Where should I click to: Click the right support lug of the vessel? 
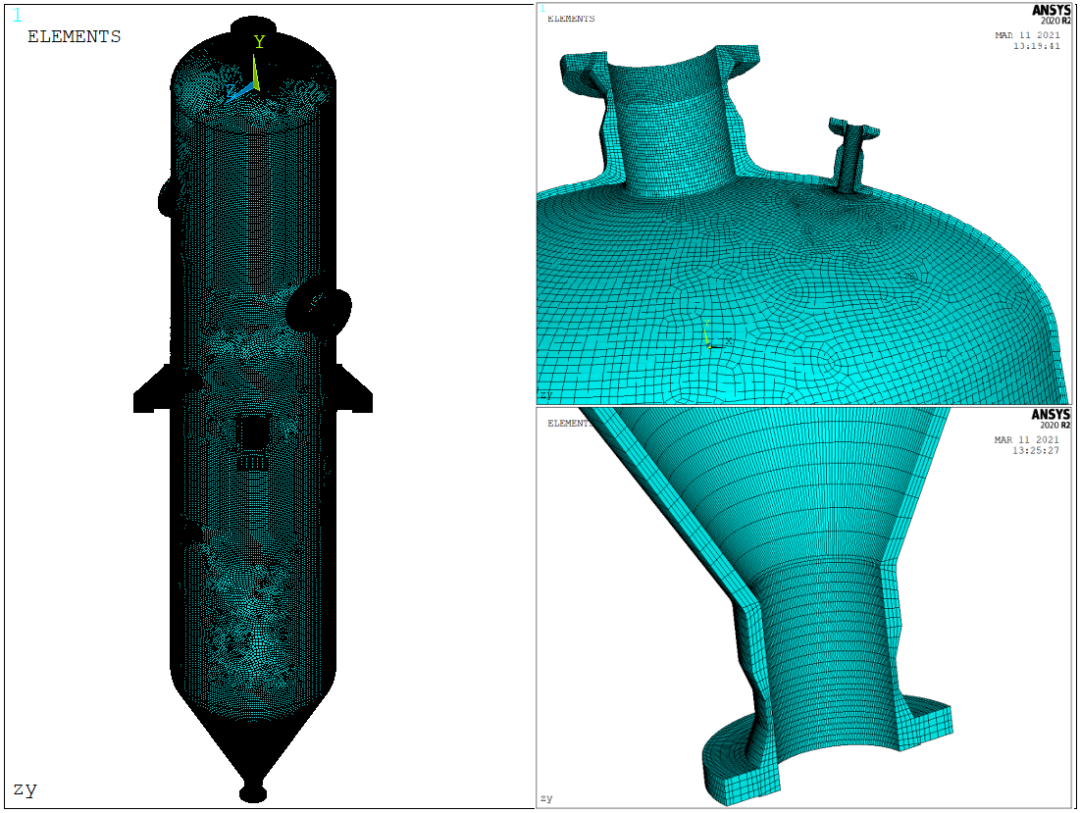(x=354, y=389)
